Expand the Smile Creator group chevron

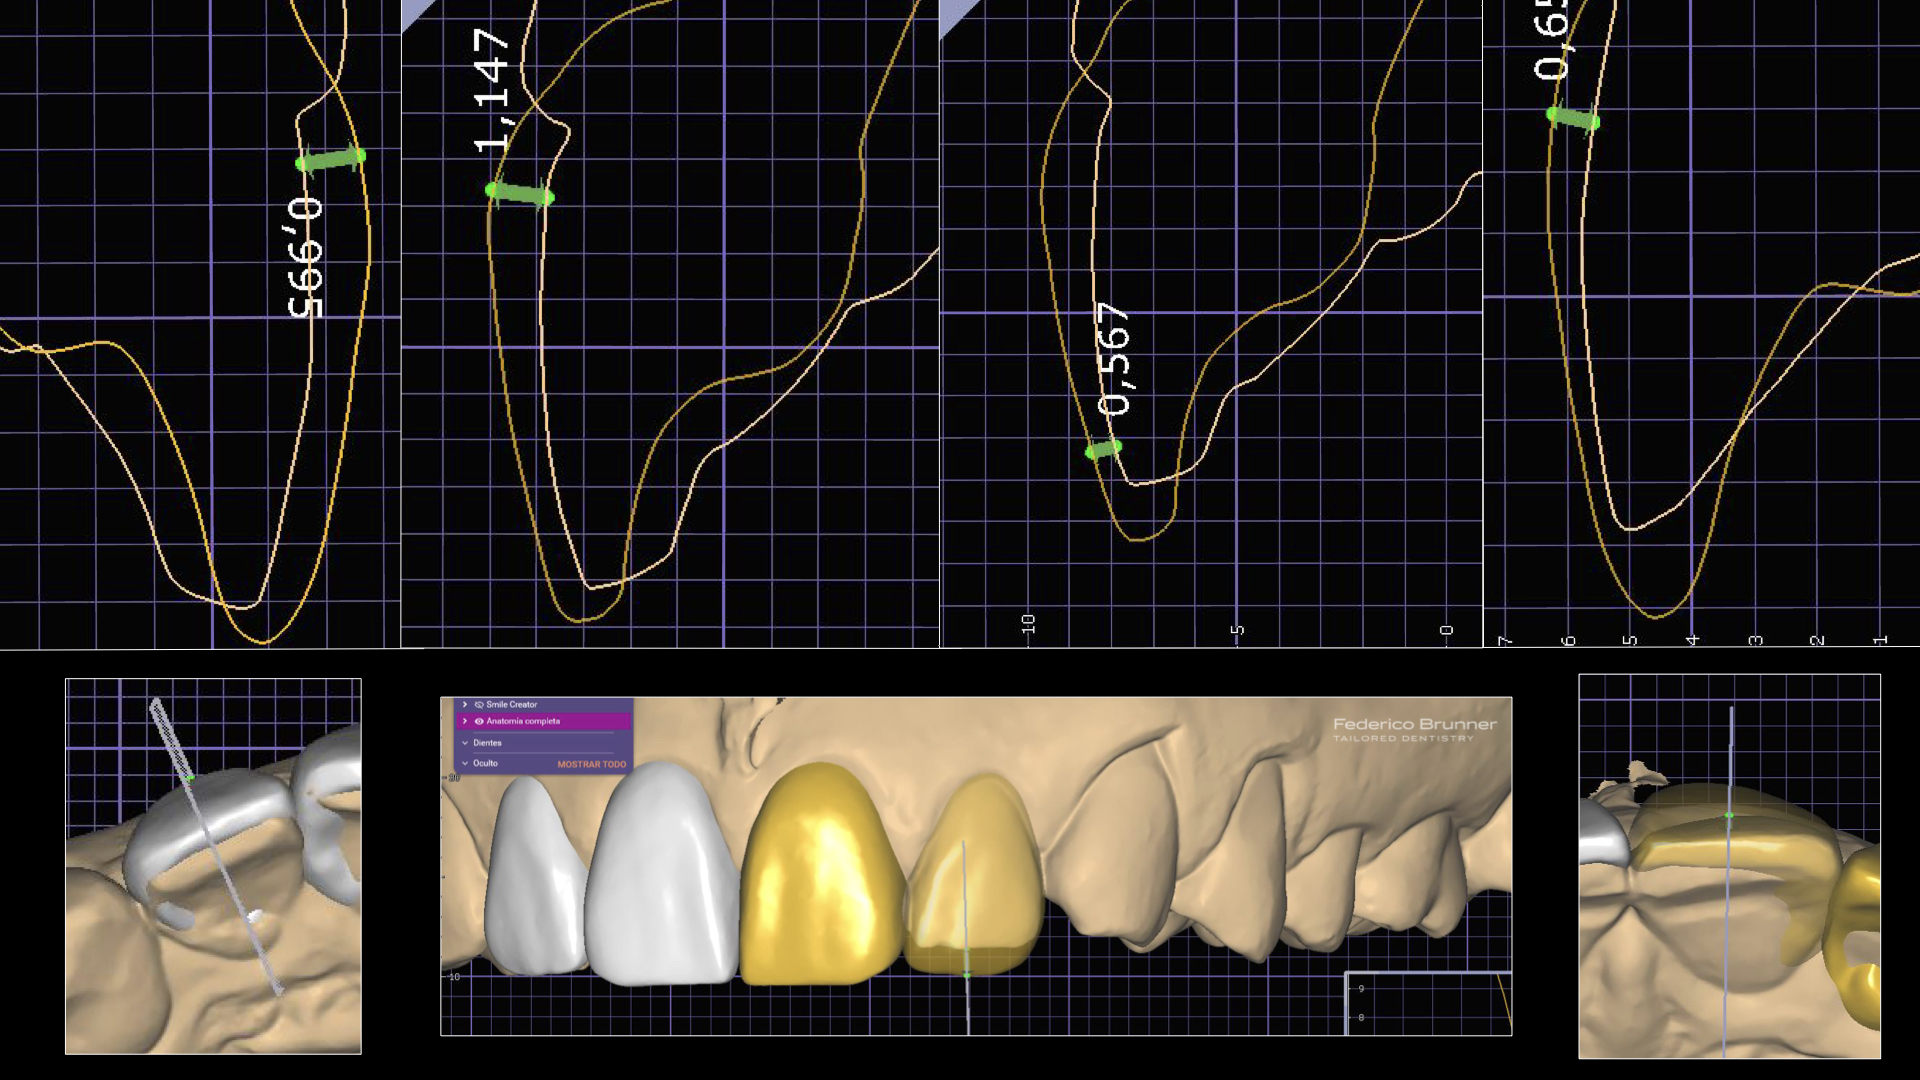(x=465, y=705)
